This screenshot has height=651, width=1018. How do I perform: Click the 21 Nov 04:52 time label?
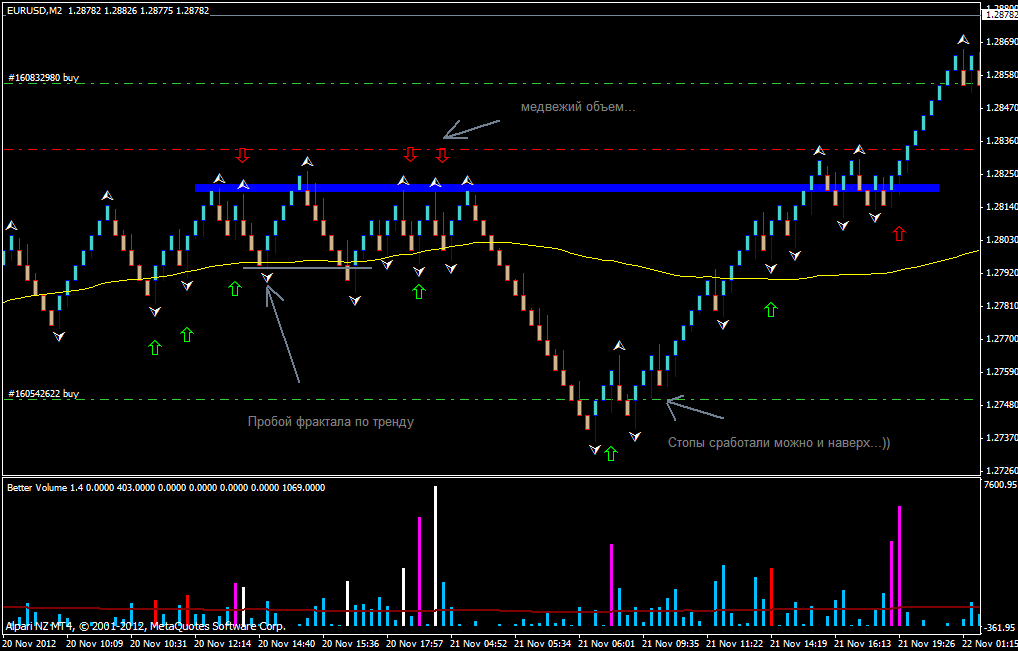pyautogui.click(x=480, y=644)
